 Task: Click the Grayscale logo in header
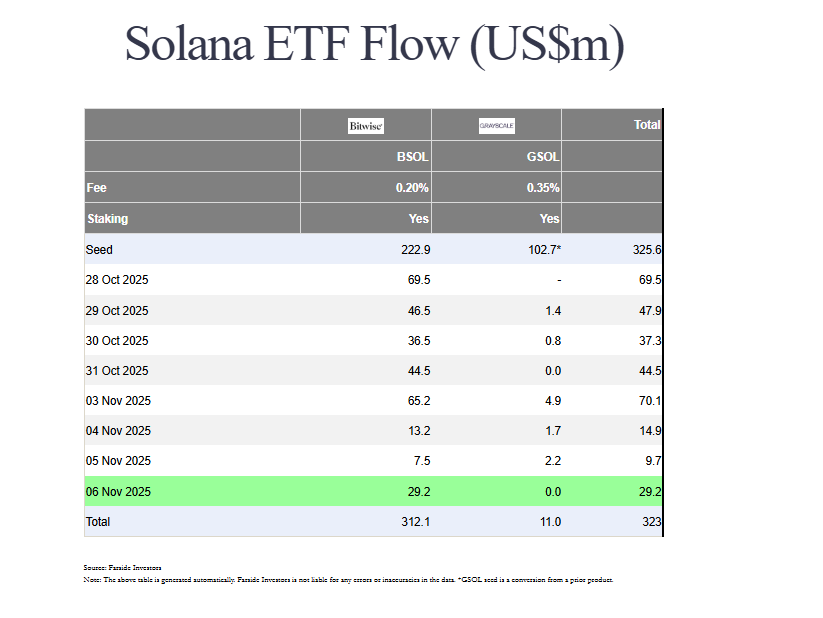[496, 126]
